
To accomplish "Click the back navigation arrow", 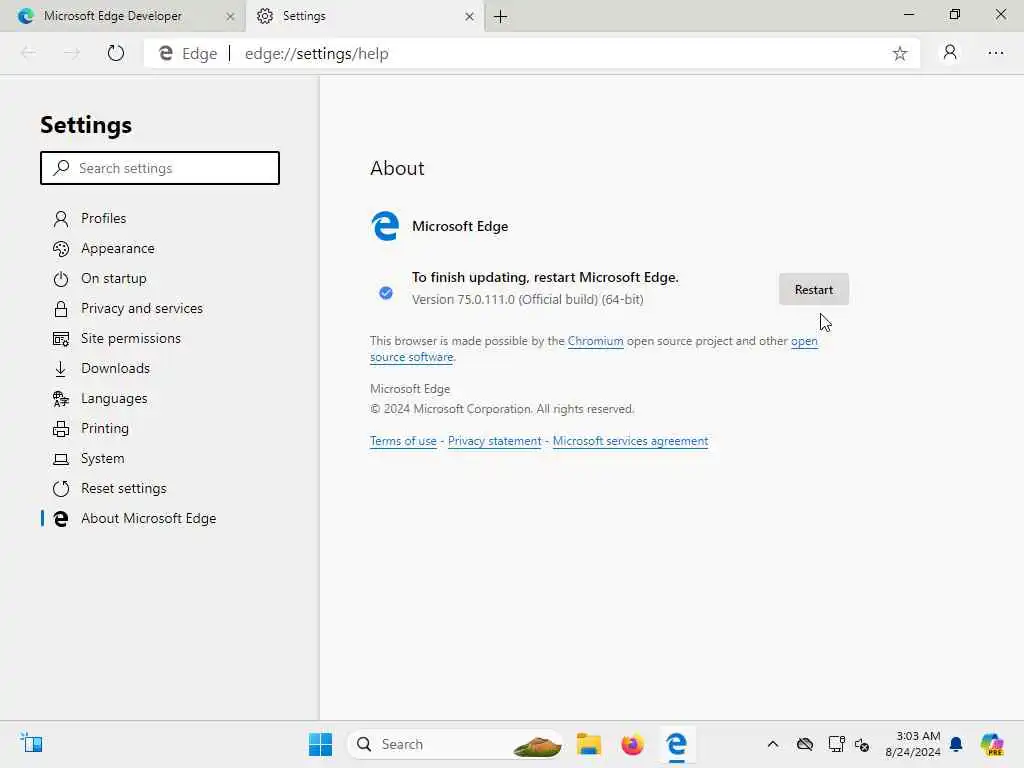I will click(x=29, y=53).
